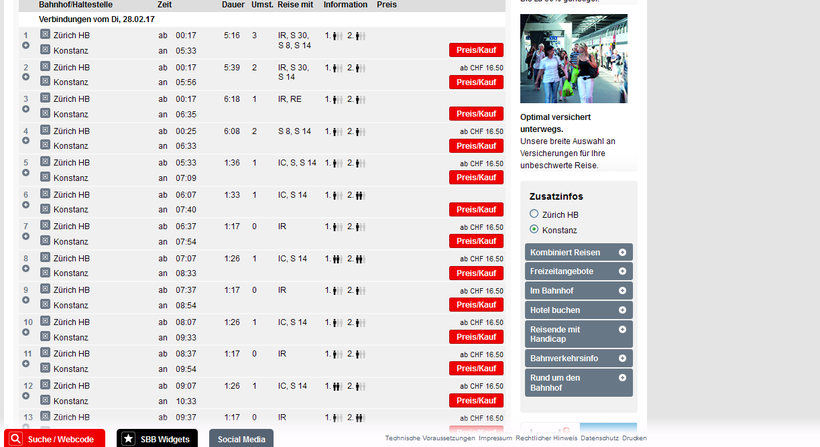This screenshot has width=820, height=447.
Task: Click Preis/Kauf for connection arriving 09:54
Action: pos(476,369)
